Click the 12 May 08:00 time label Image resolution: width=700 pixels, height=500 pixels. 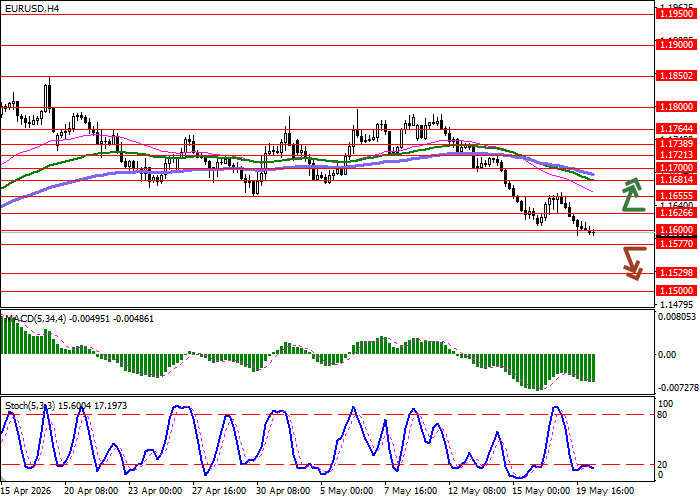click(476, 491)
